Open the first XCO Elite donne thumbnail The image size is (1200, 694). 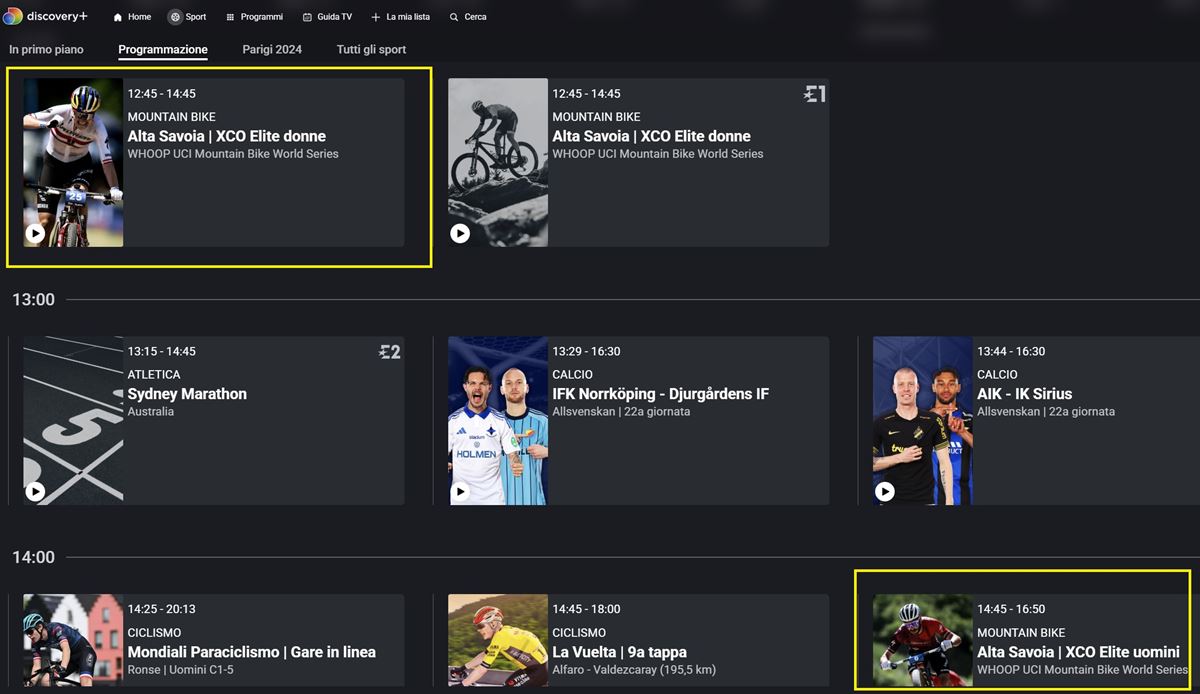click(73, 163)
